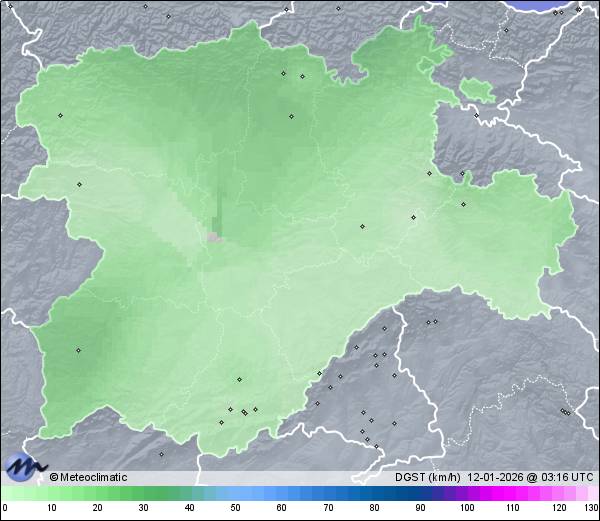The width and height of the screenshot is (600, 521).
Task: Click the station marker at far west, upper left
Action: [60, 115]
